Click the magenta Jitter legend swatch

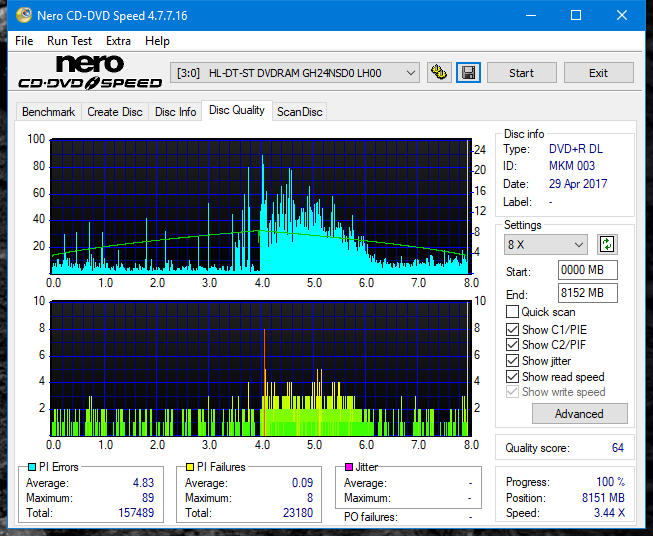click(349, 467)
